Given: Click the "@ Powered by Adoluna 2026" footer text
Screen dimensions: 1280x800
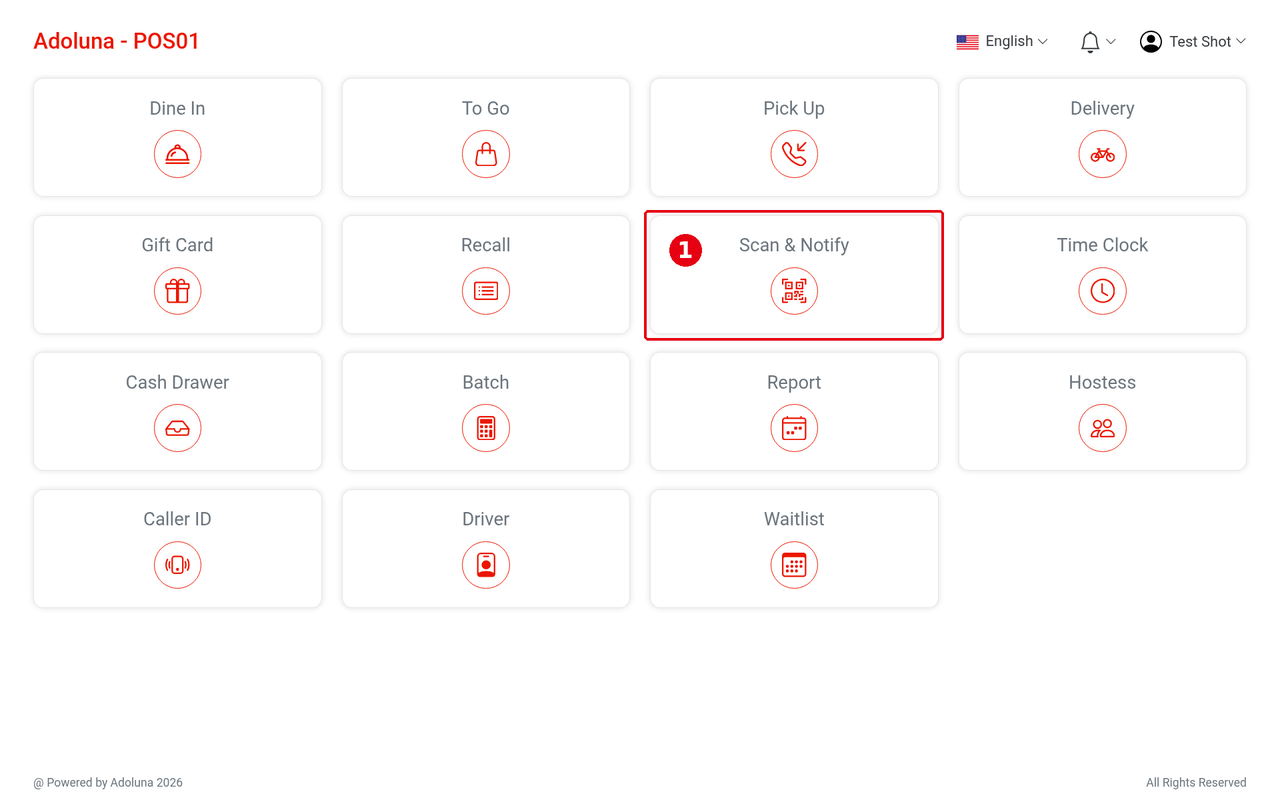Looking at the screenshot, I should click(108, 783).
